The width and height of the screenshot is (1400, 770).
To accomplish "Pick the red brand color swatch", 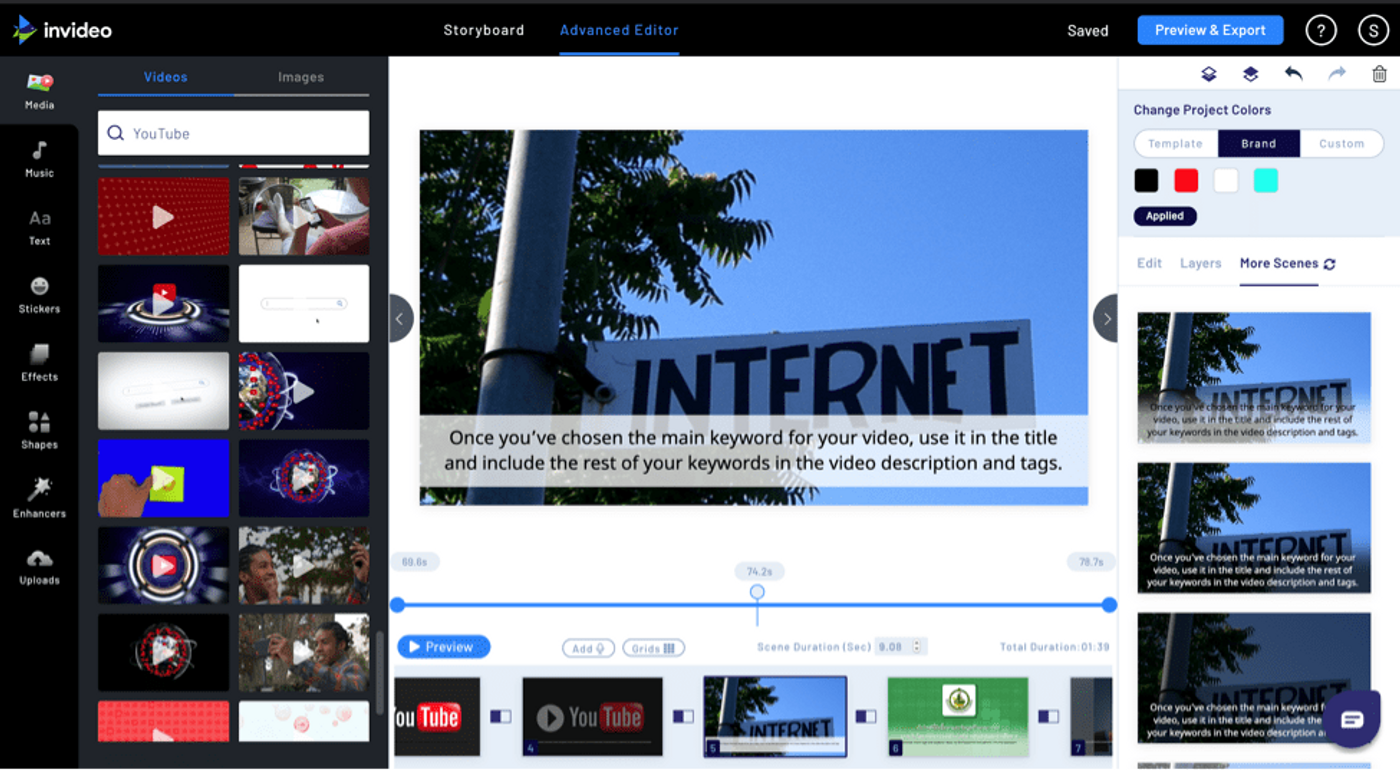I will pyautogui.click(x=1186, y=181).
